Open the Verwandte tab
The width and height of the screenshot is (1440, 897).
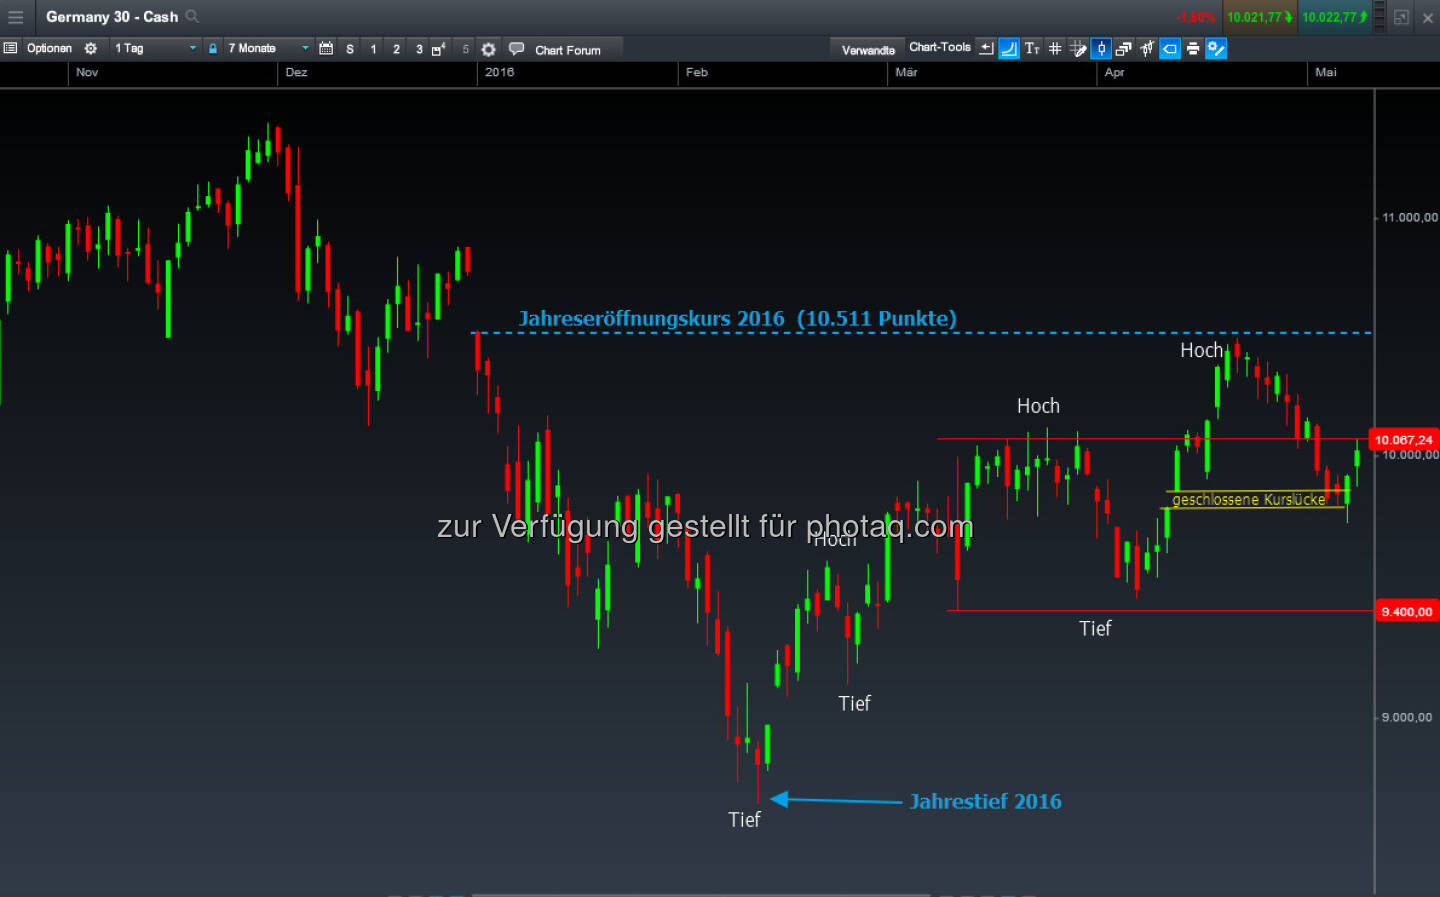tap(867, 50)
